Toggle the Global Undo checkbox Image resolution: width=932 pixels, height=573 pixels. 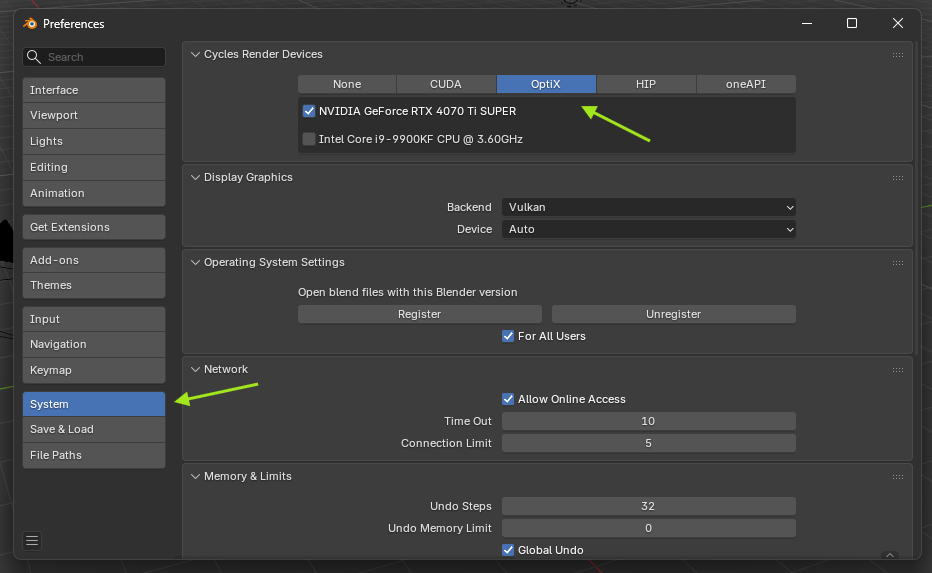click(x=508, y=550)
